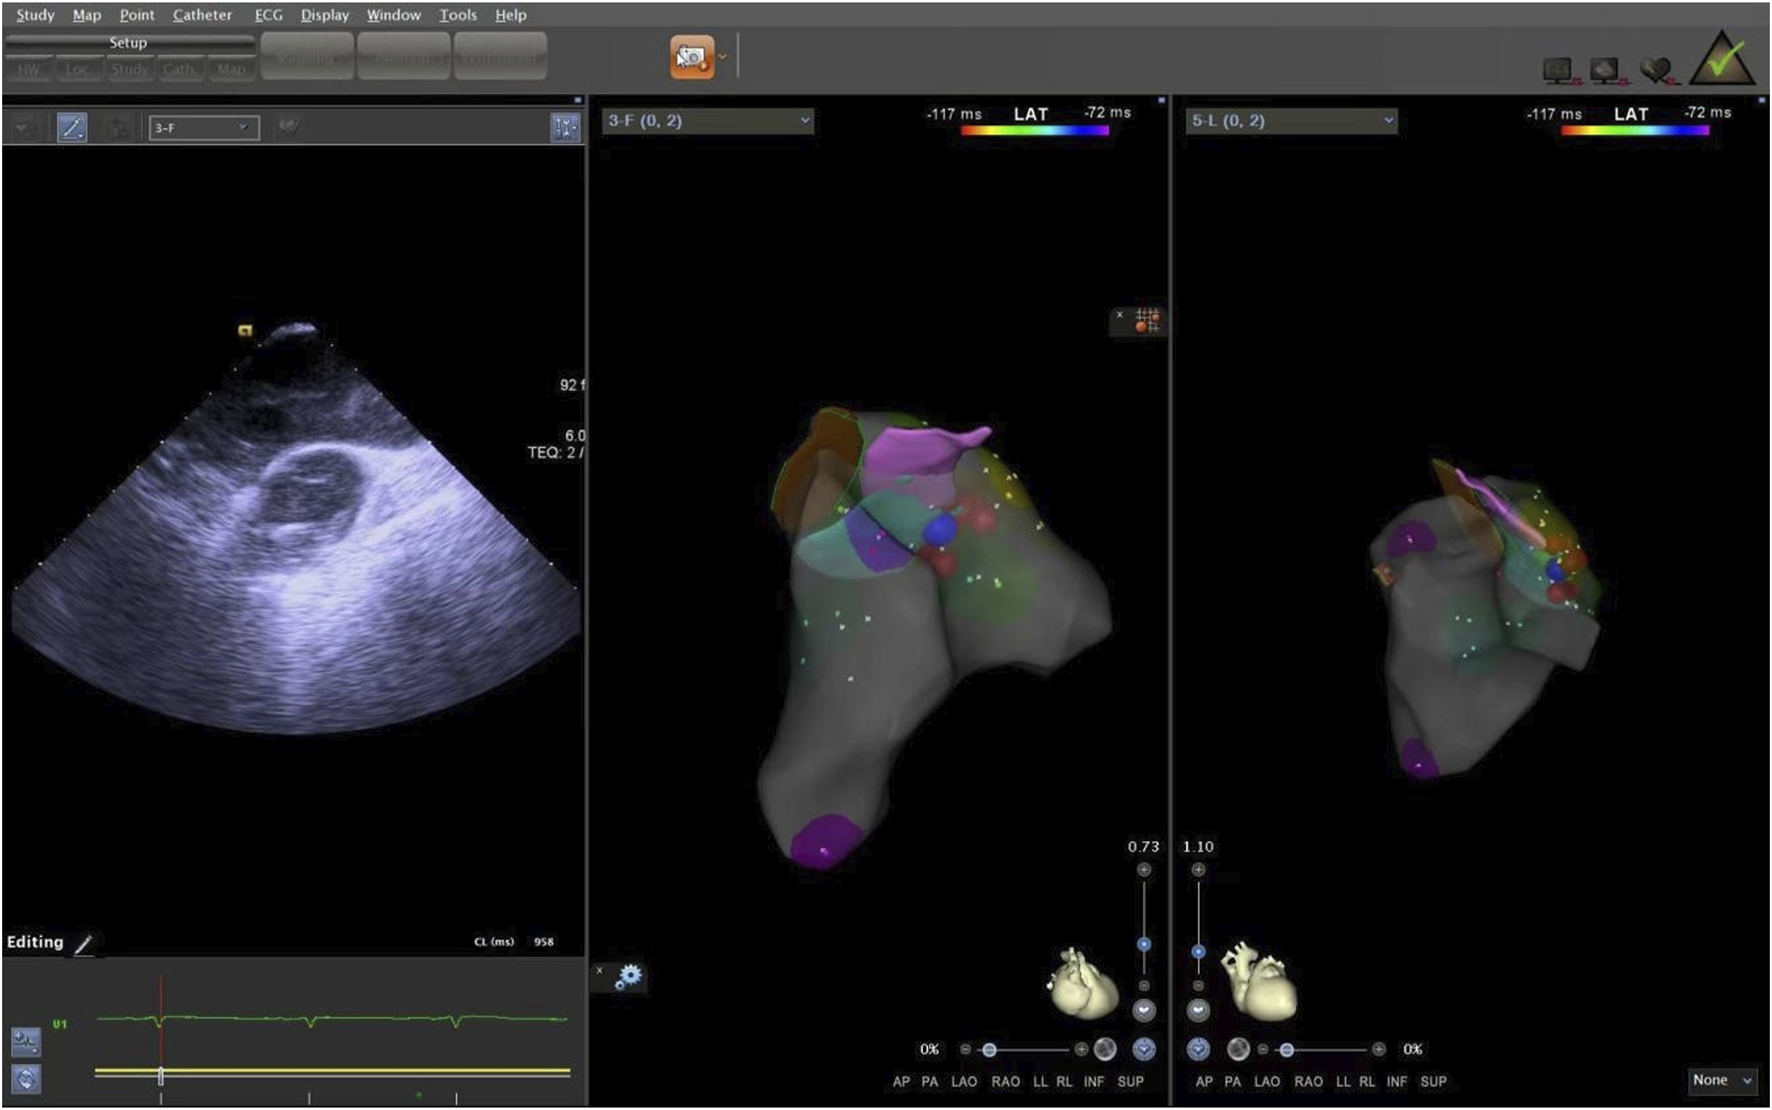Click the point grid icon in map viewer
The height and width of the screenshot is (1110, 1772).
click(1147, 321)
